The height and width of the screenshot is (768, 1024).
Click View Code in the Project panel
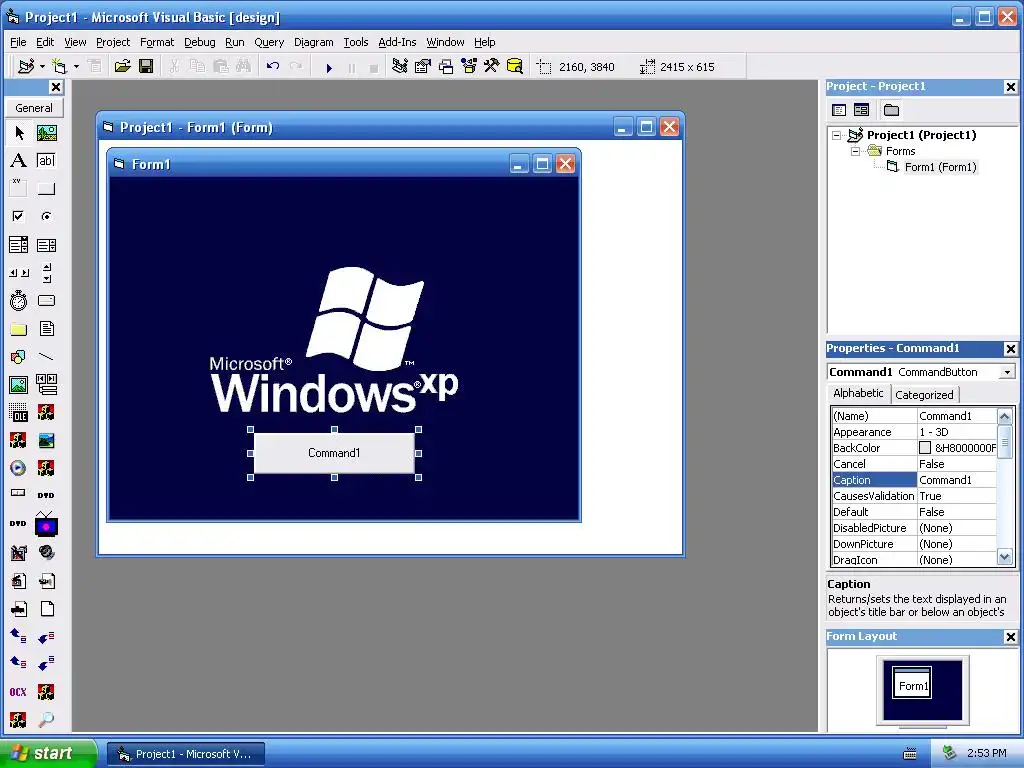coord(839,110)
